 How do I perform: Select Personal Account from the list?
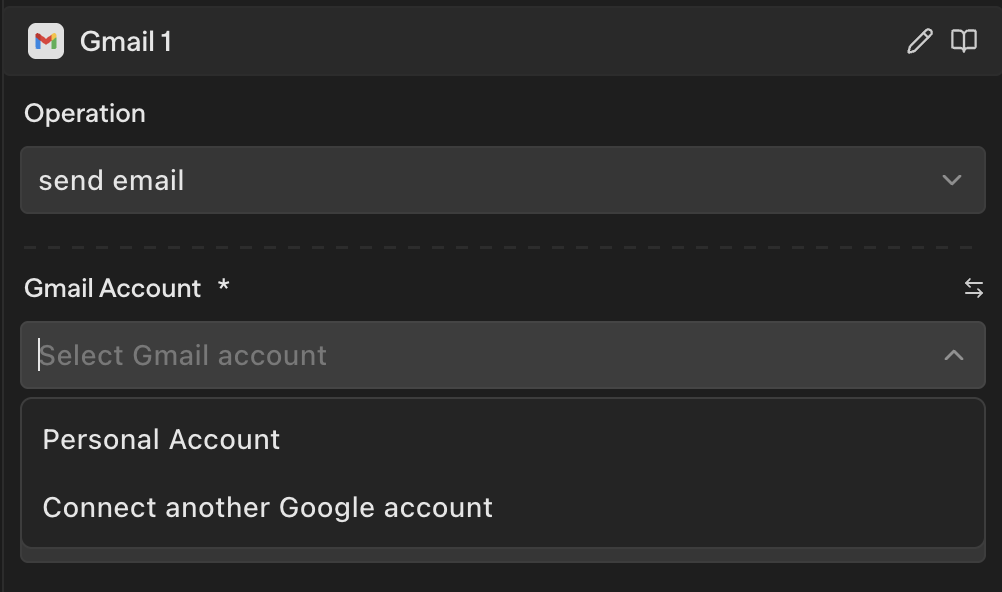[160, 438]
